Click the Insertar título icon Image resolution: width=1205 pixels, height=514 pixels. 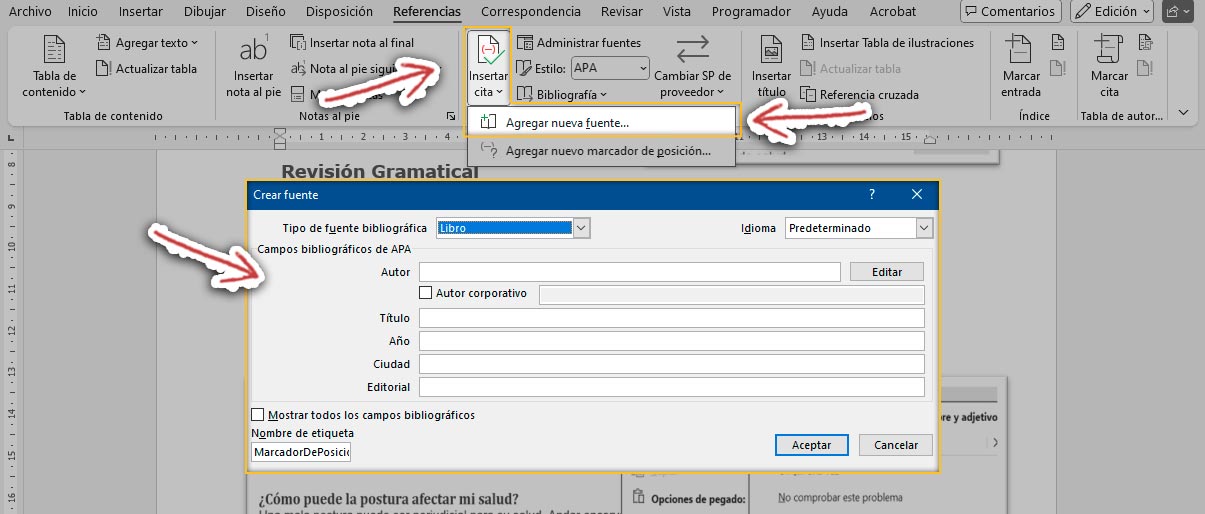pyautogui.click(x=771, y=51)
